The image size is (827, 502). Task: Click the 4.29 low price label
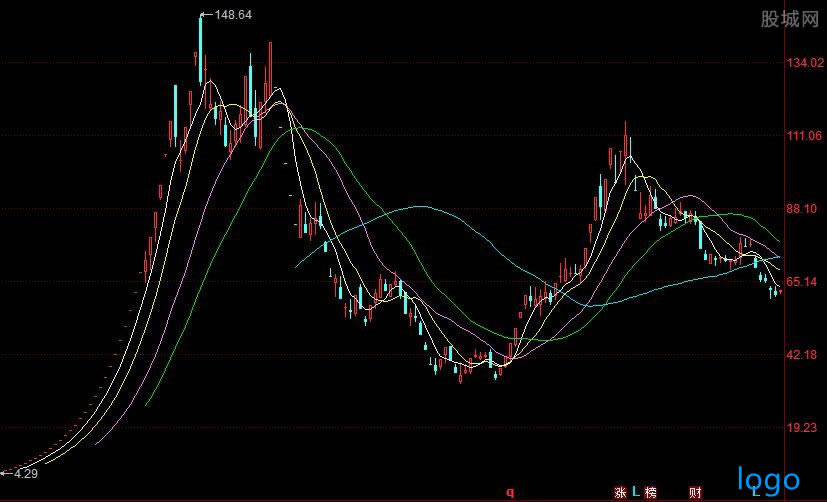[x=24, y=473]
